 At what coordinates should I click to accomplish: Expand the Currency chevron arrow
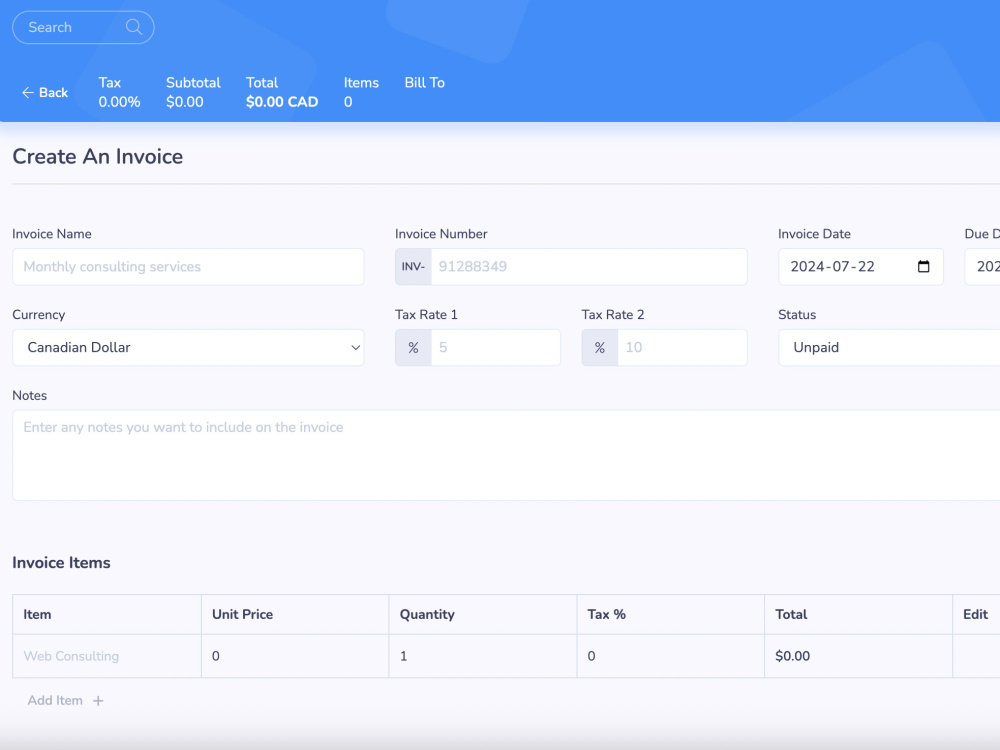[355, 348]
